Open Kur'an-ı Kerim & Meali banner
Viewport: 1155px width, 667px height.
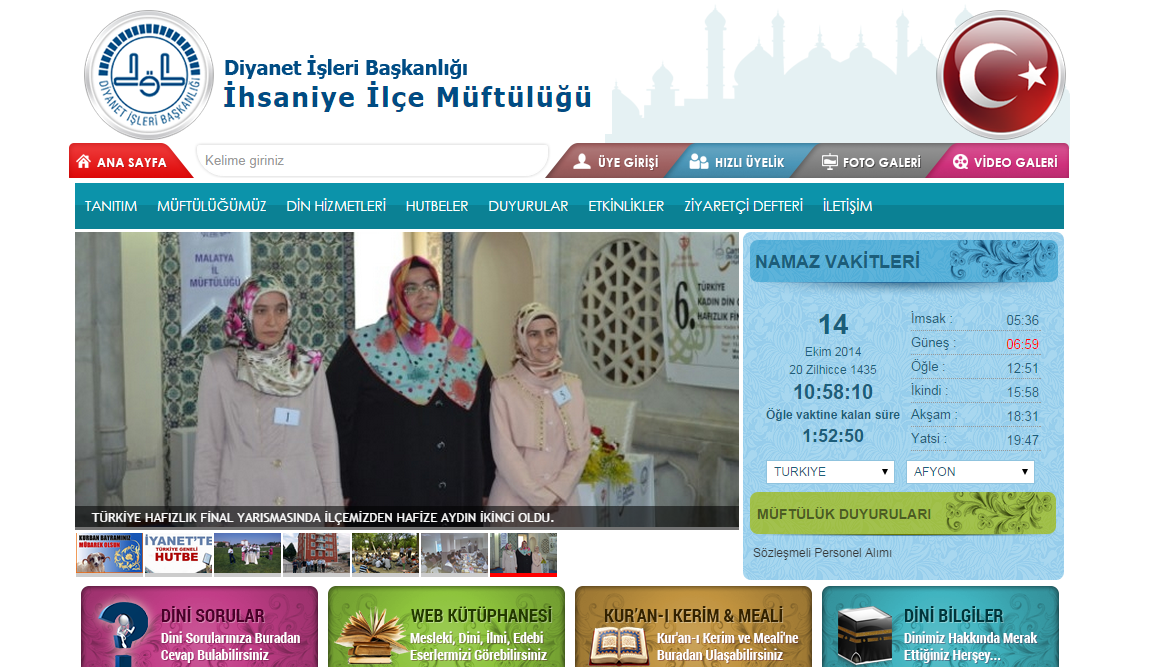click(x=693, y=627)
